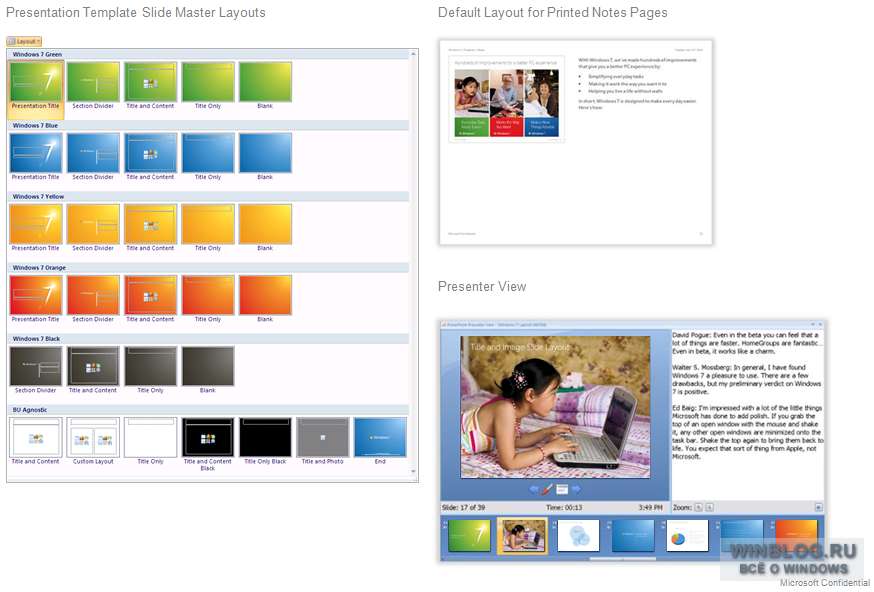Click the 'Time: 00:13' elapsed timer
874x592 pixels.
(564, 508)
